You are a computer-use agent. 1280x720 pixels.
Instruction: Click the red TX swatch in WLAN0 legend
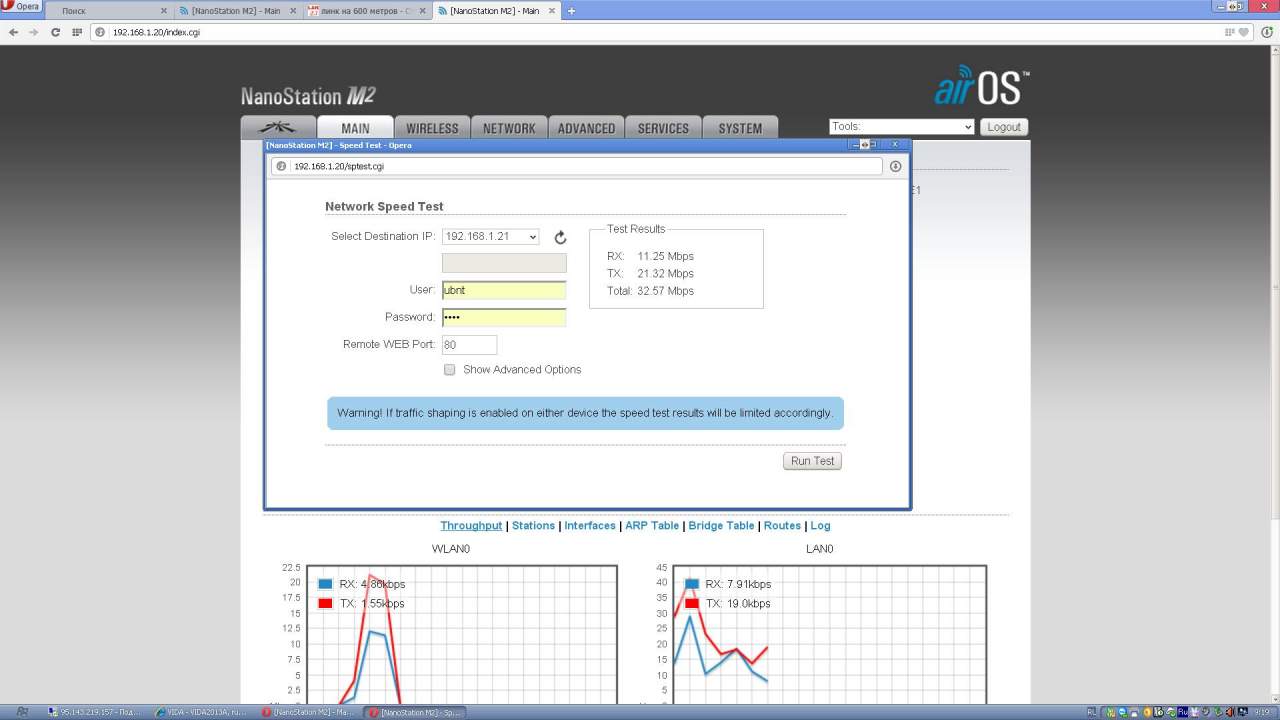pyautogui.click(x=325, y=604)
